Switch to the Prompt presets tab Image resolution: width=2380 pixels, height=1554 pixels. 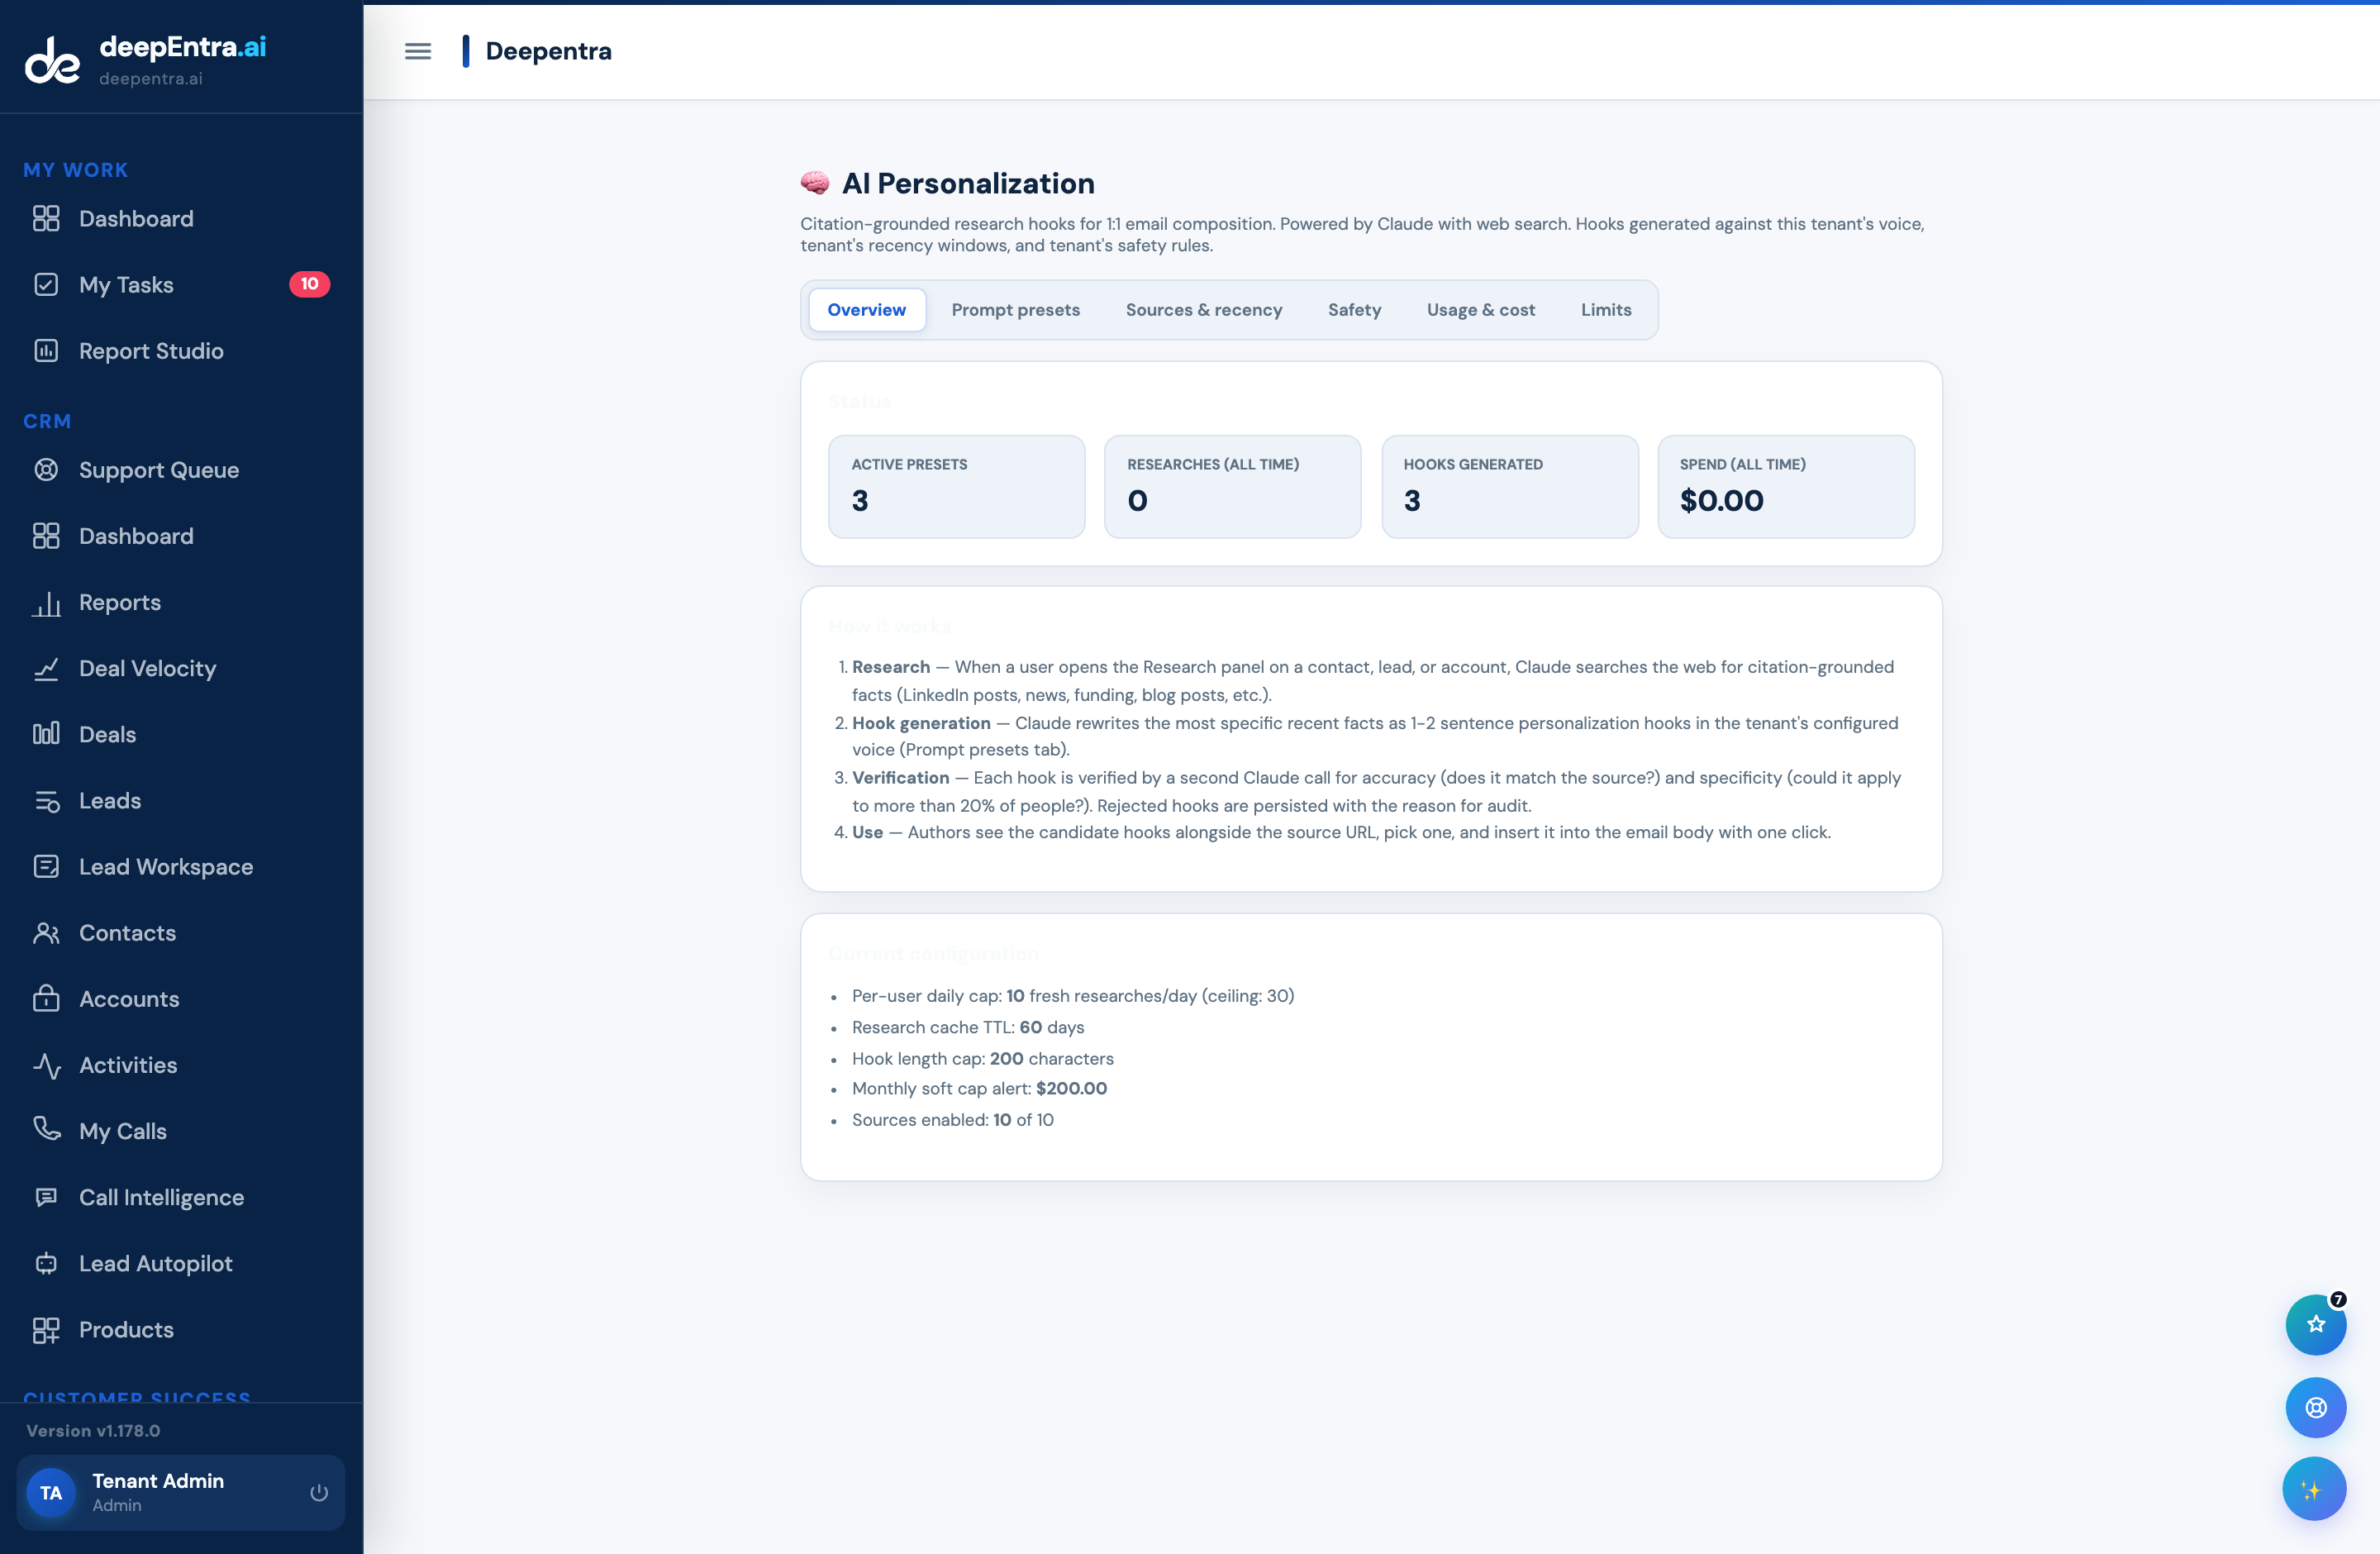tap(1015, 310)
